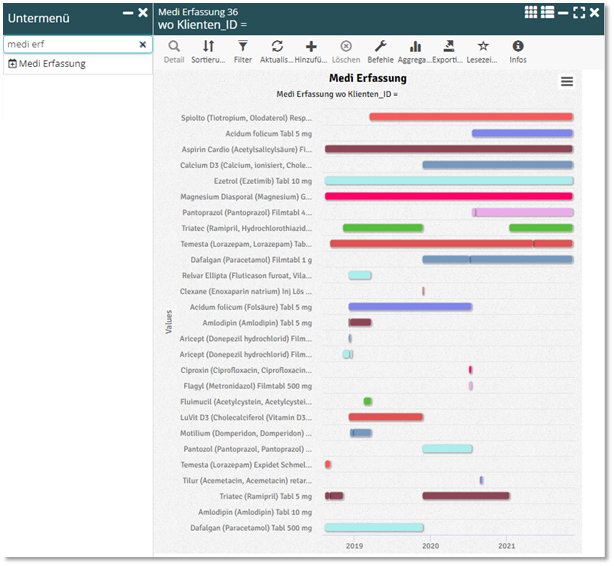614x566 pixels.
Task: Open the chart hamburger menu
Action: click(567, 82)
